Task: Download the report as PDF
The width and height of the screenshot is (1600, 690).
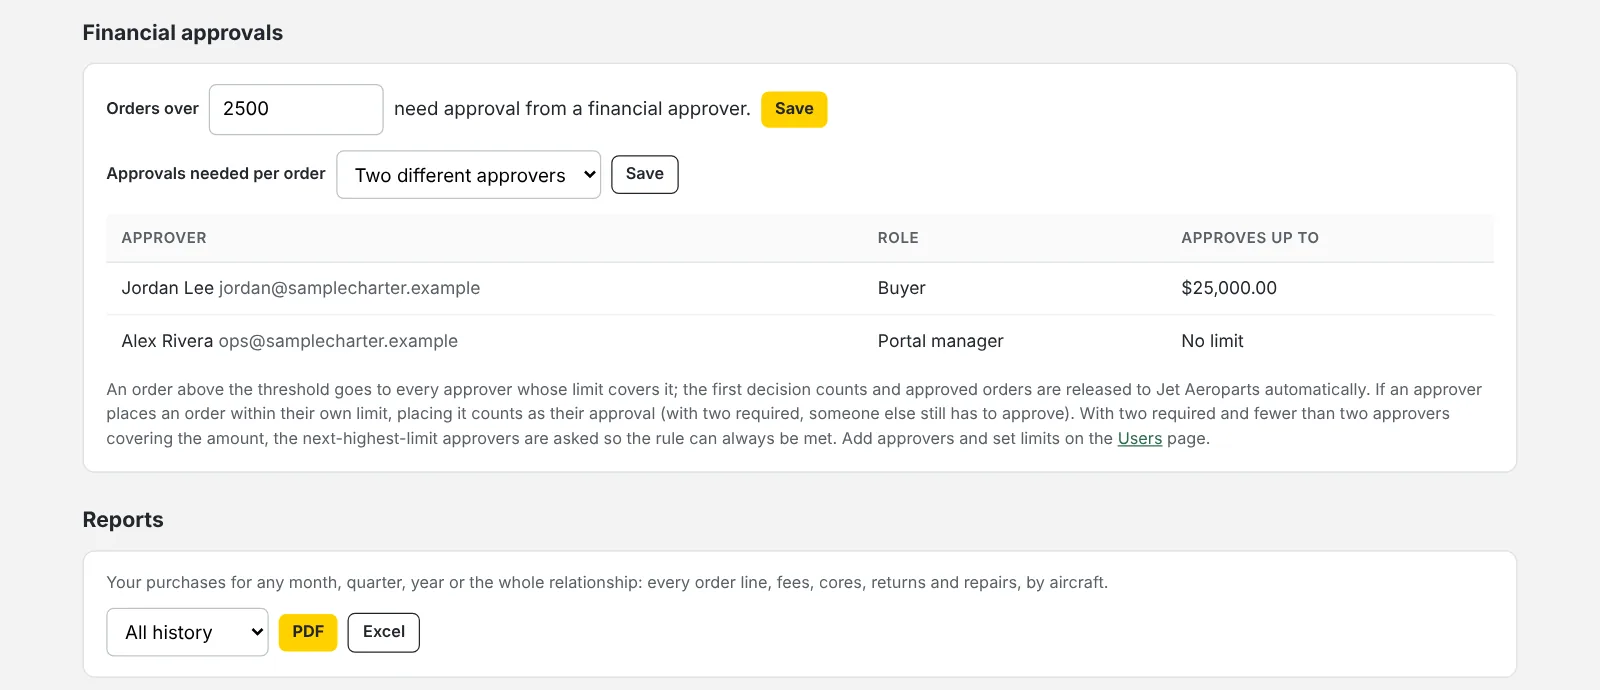Action: tap(308, 632)
